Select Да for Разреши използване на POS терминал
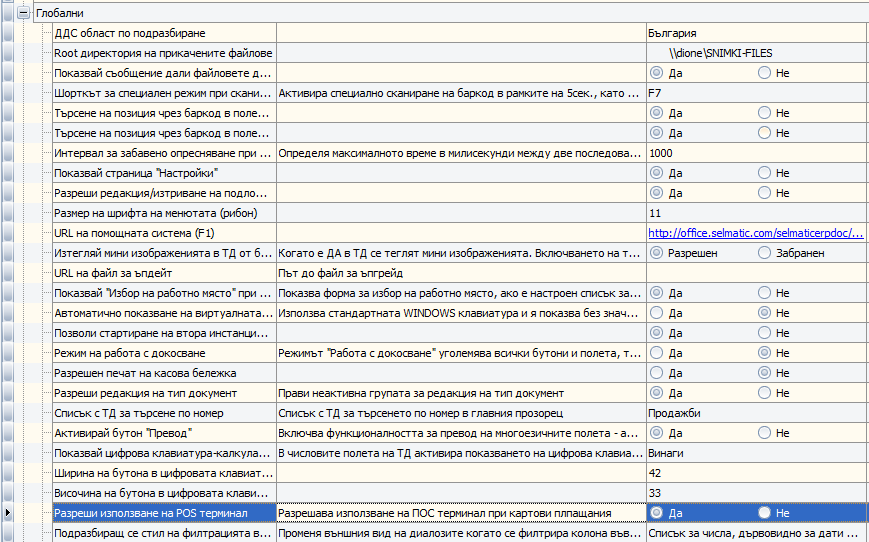The width and height of the screenshot is (869, 542). pyautogui.click(x=656, y=513)
